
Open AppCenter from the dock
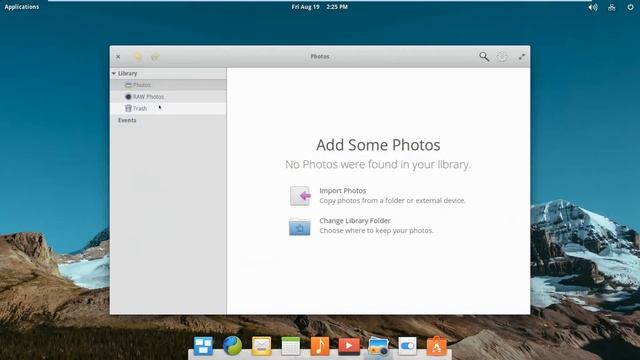(x=436, y=346)
